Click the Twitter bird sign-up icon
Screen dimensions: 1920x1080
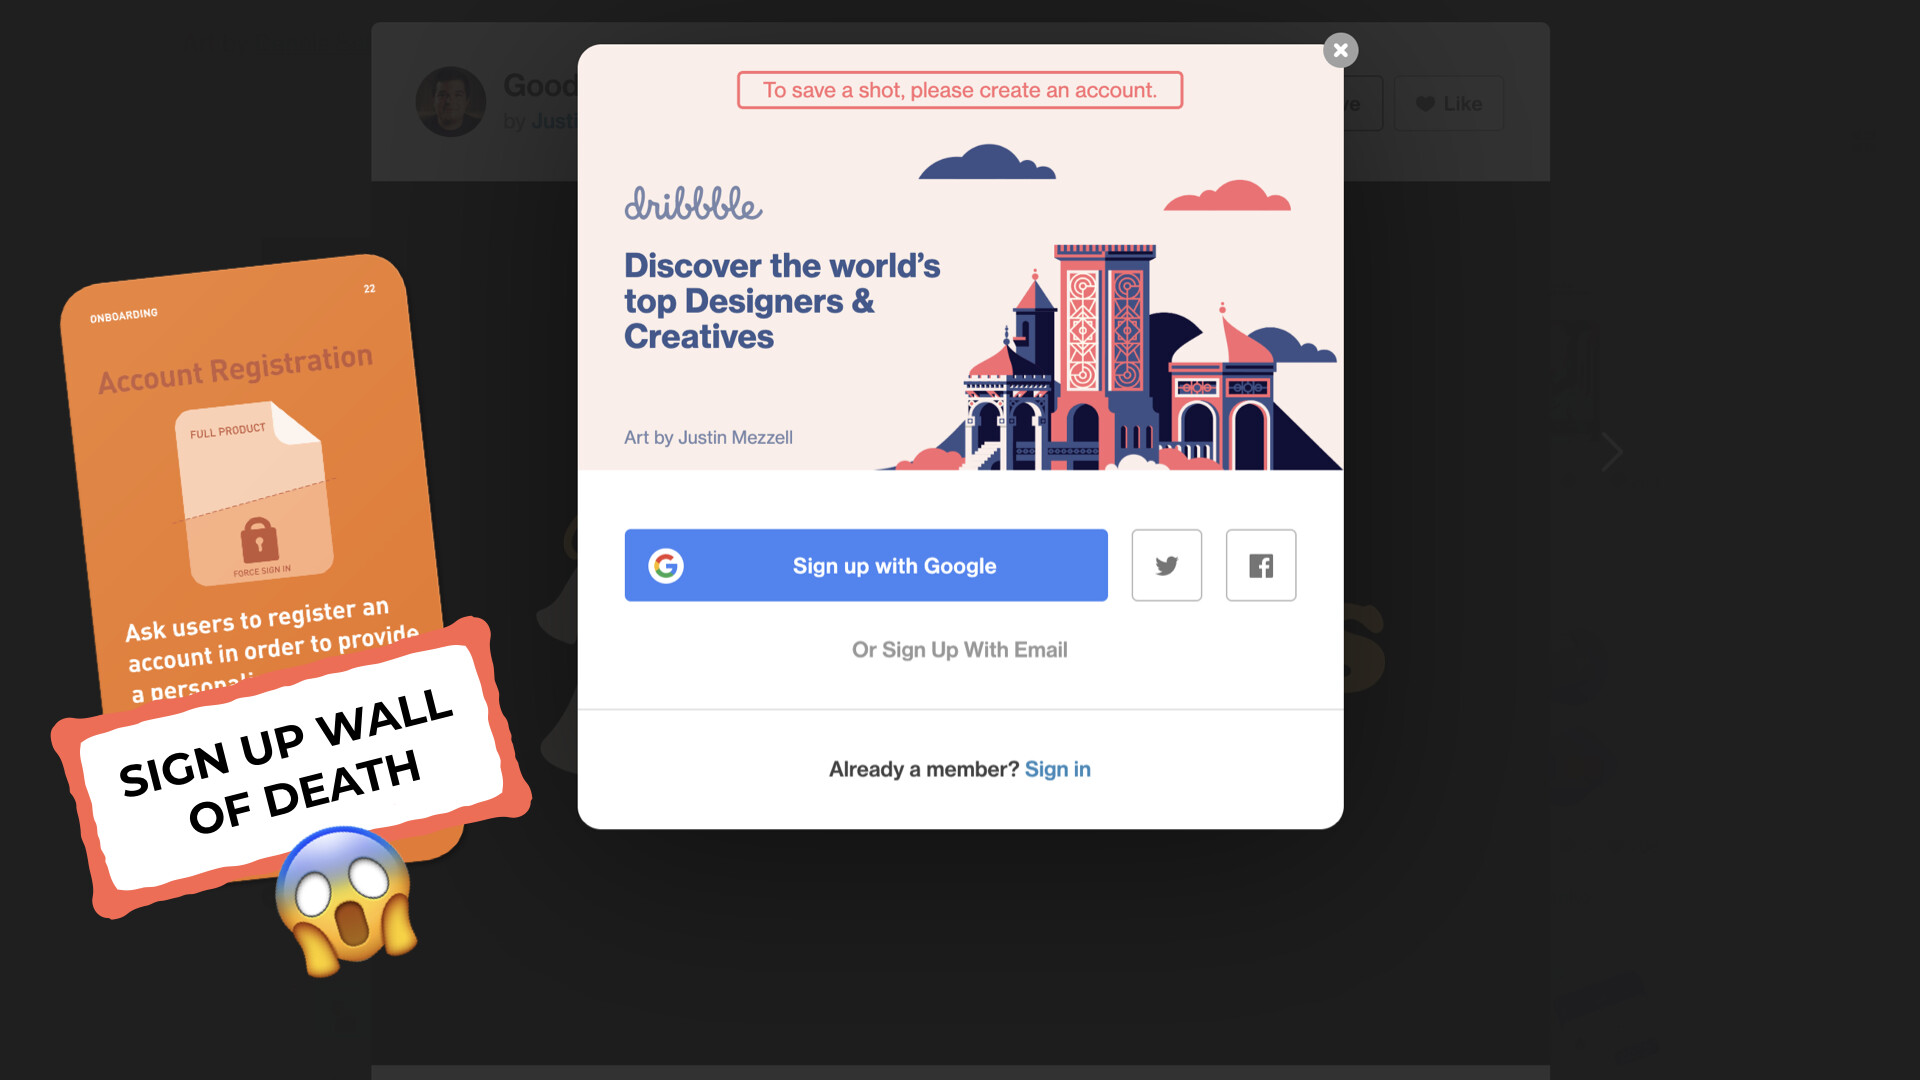[1166, 565]
